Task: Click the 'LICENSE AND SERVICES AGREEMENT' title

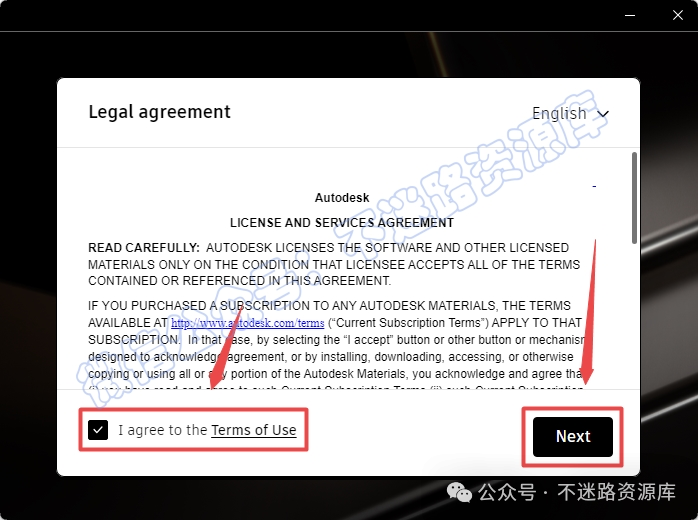Action: tap(342, 223)
